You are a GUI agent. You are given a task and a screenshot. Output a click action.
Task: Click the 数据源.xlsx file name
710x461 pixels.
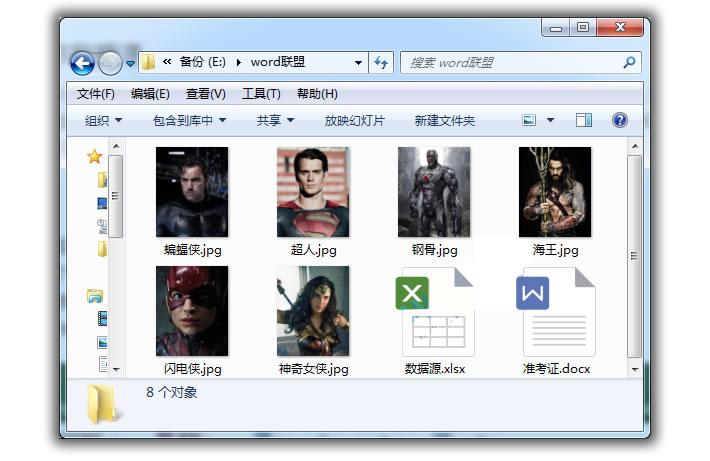click(435, 369)
